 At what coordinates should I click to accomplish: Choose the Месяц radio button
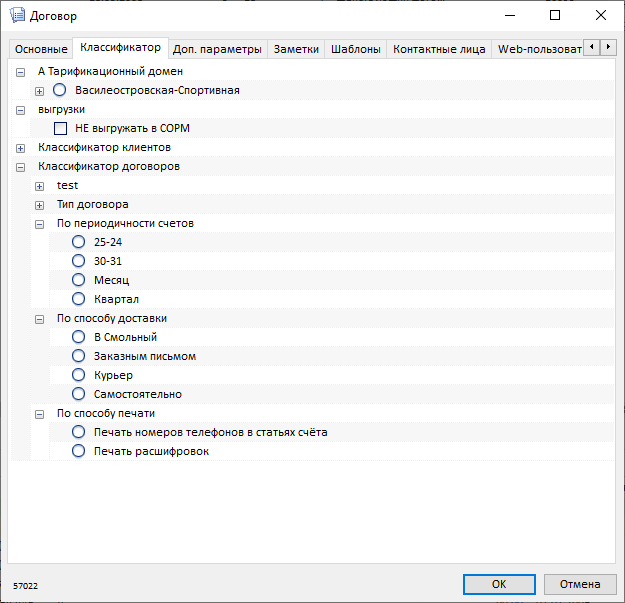coord(79,280)
